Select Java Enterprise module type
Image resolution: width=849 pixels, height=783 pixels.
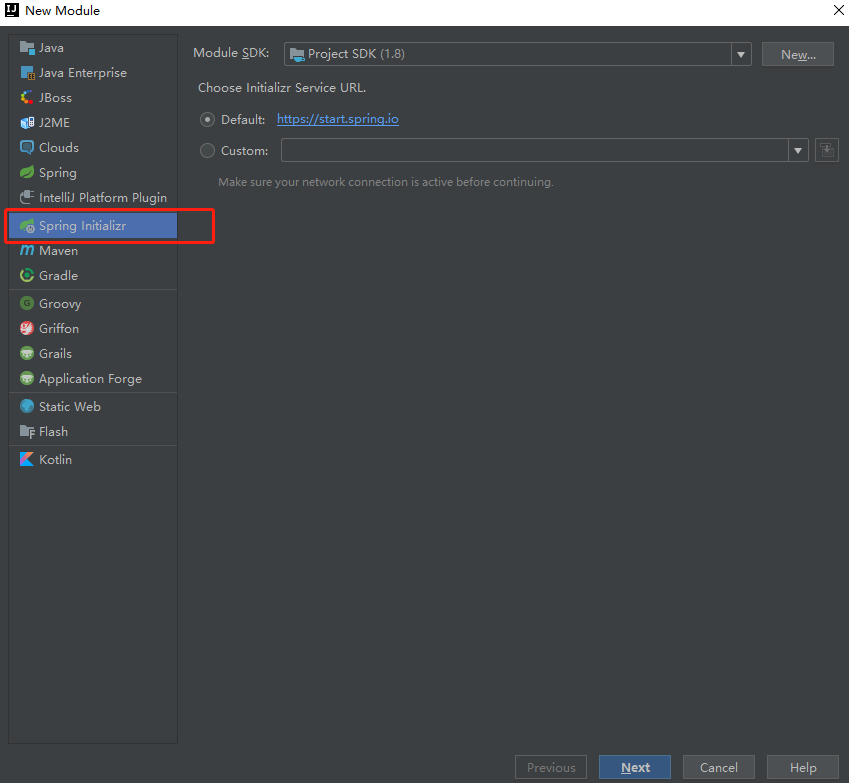93,73
